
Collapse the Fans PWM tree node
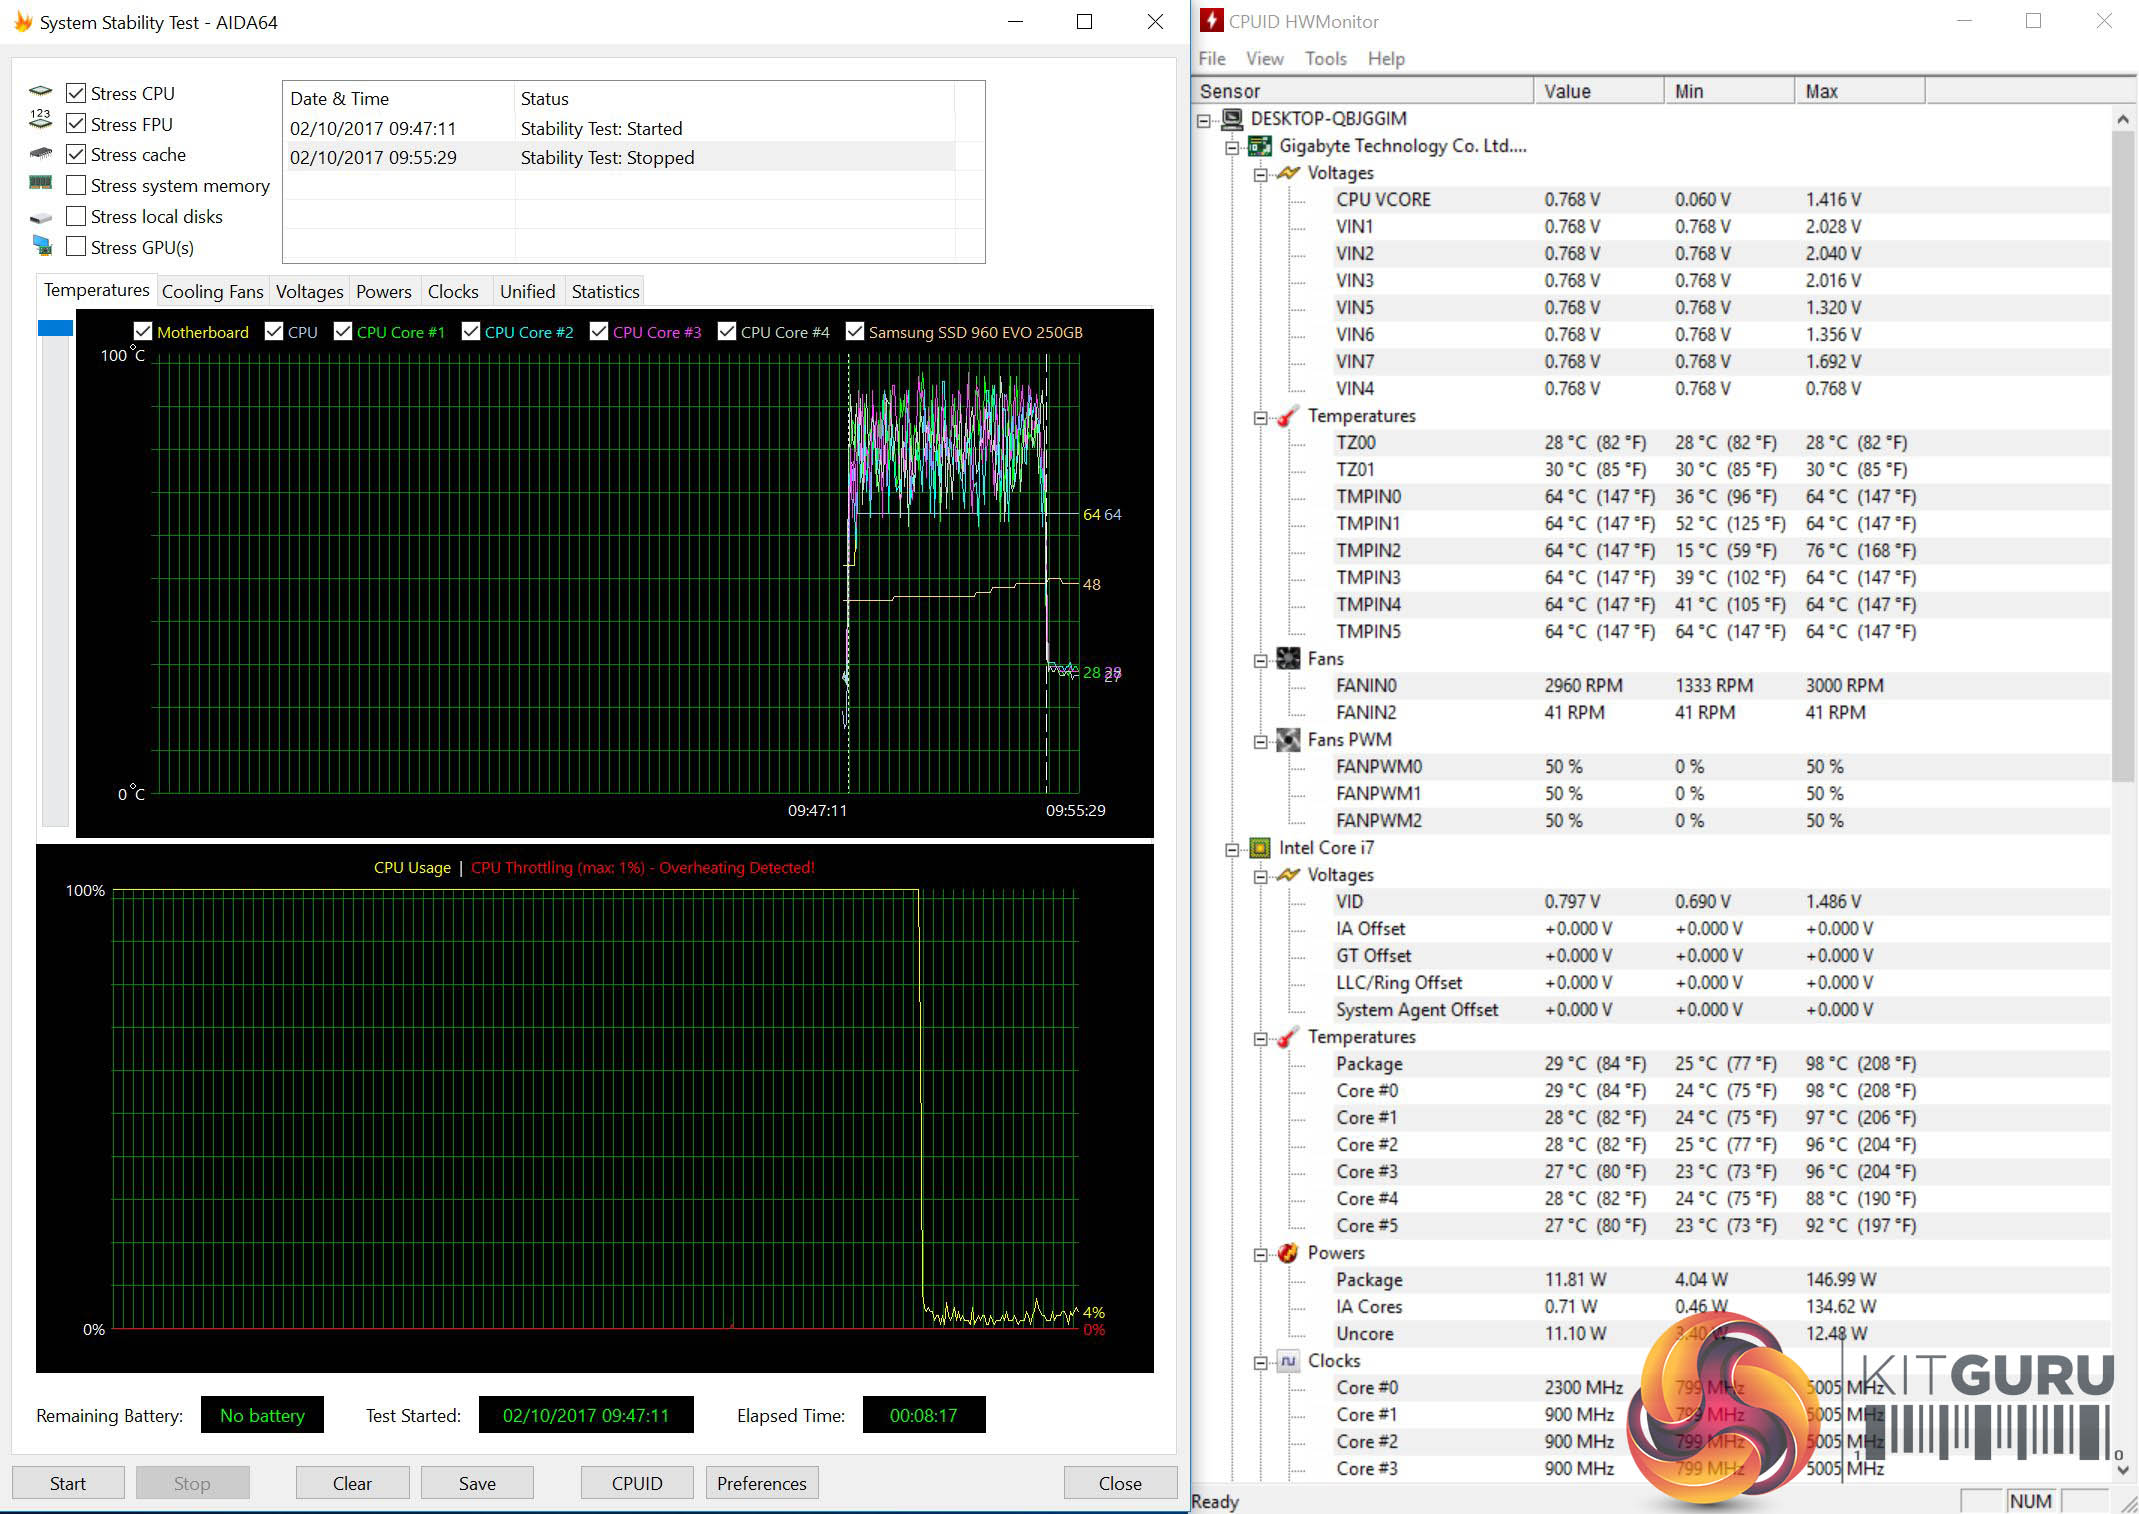point(1260,741)
